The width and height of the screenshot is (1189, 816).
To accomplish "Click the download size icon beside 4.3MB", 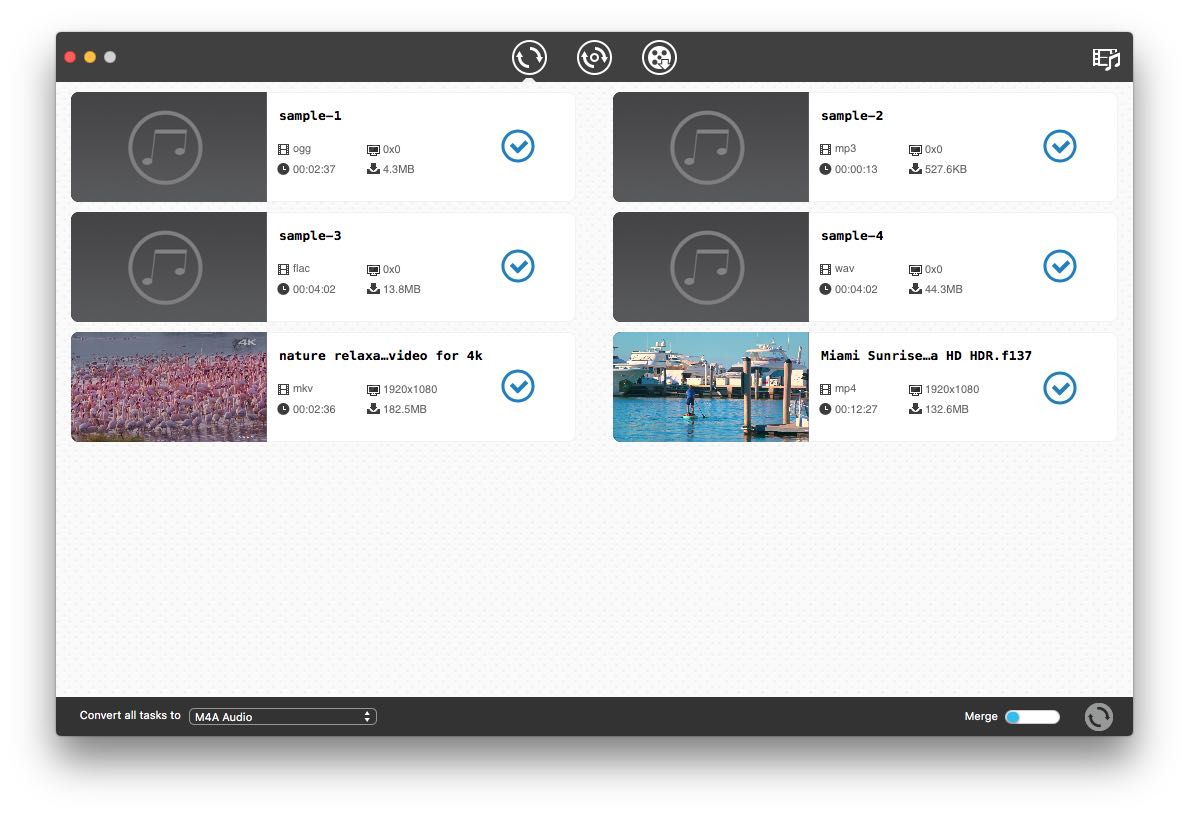I will click(x=373, y=168).
